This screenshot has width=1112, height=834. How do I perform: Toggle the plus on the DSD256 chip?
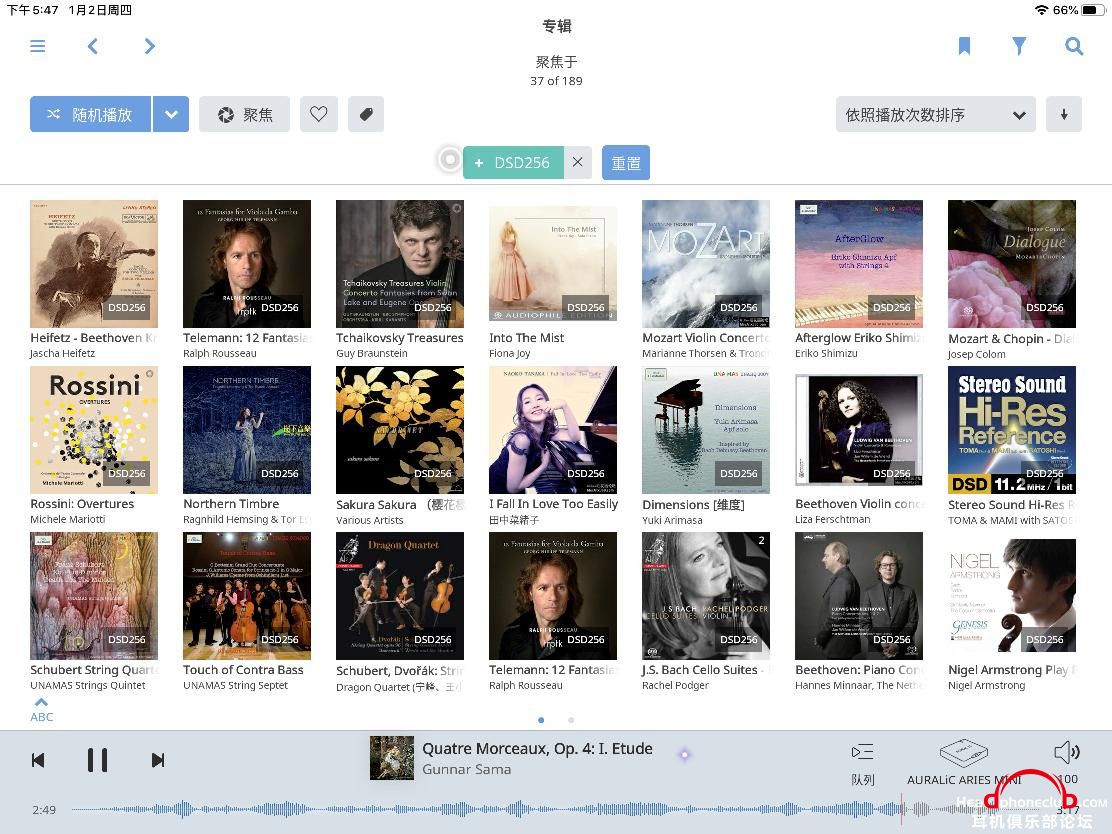point(479,163)
